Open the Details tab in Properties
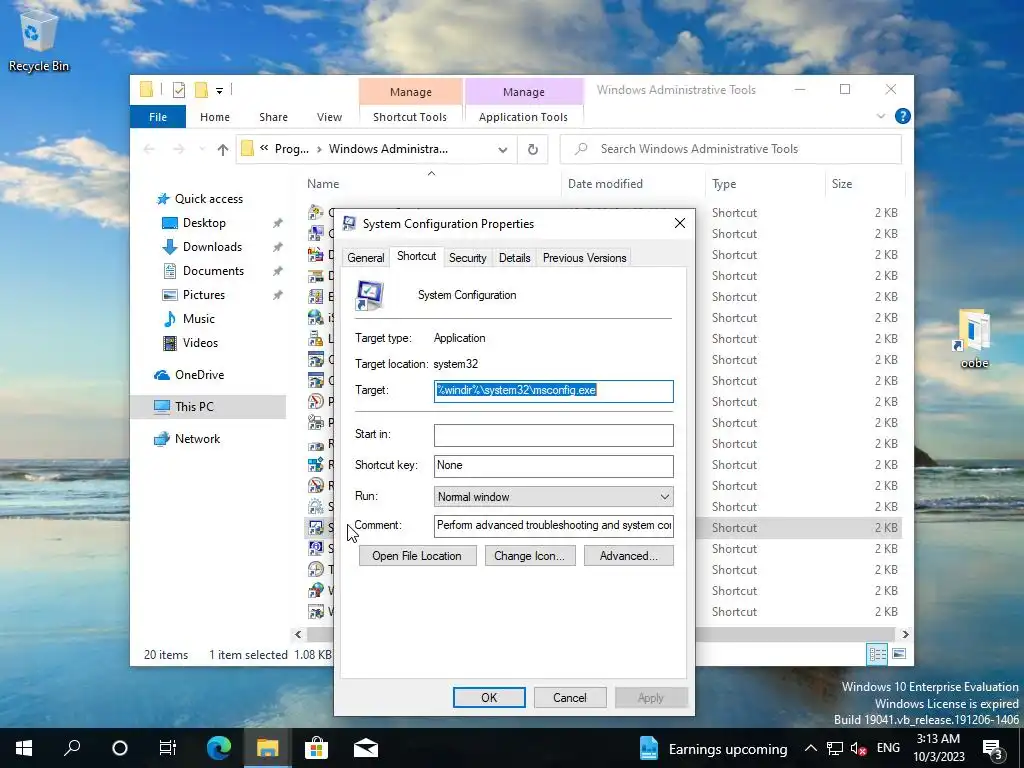The height and width of the screenshot is (768, 1024). coord(515,258)
